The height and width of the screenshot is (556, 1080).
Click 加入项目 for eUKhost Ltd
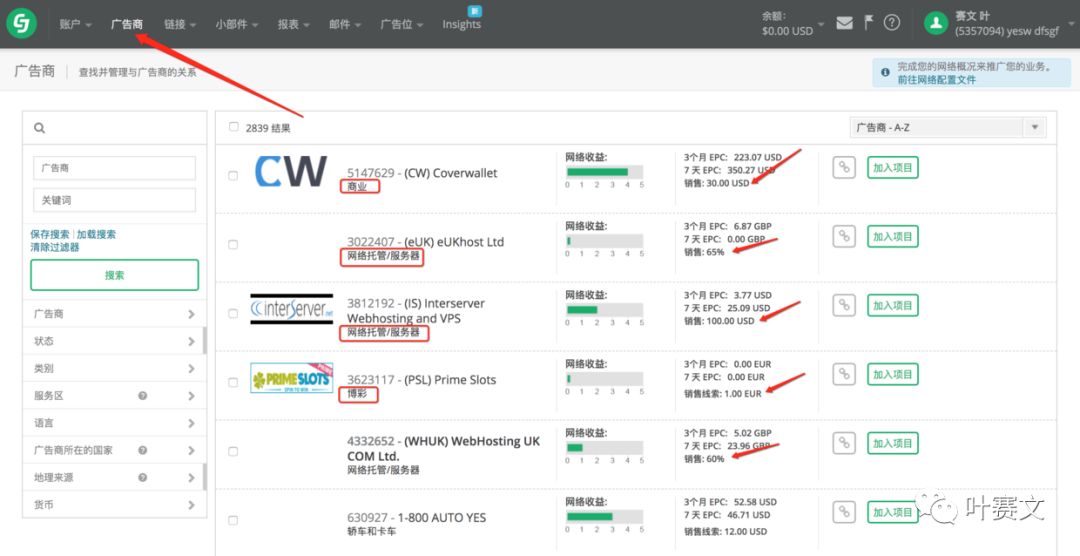[893, 236]
